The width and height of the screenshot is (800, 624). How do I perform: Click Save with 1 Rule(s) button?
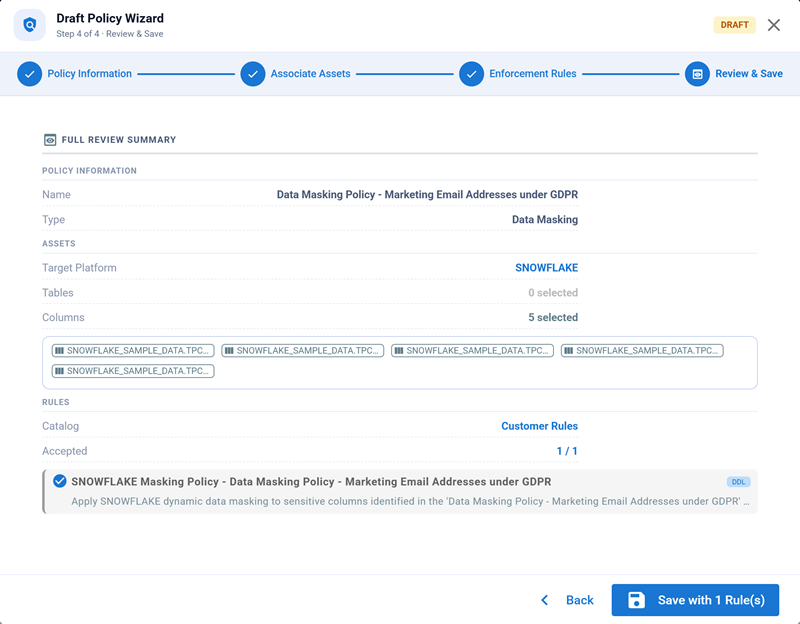pyautogui.click(x=695, y=600)
